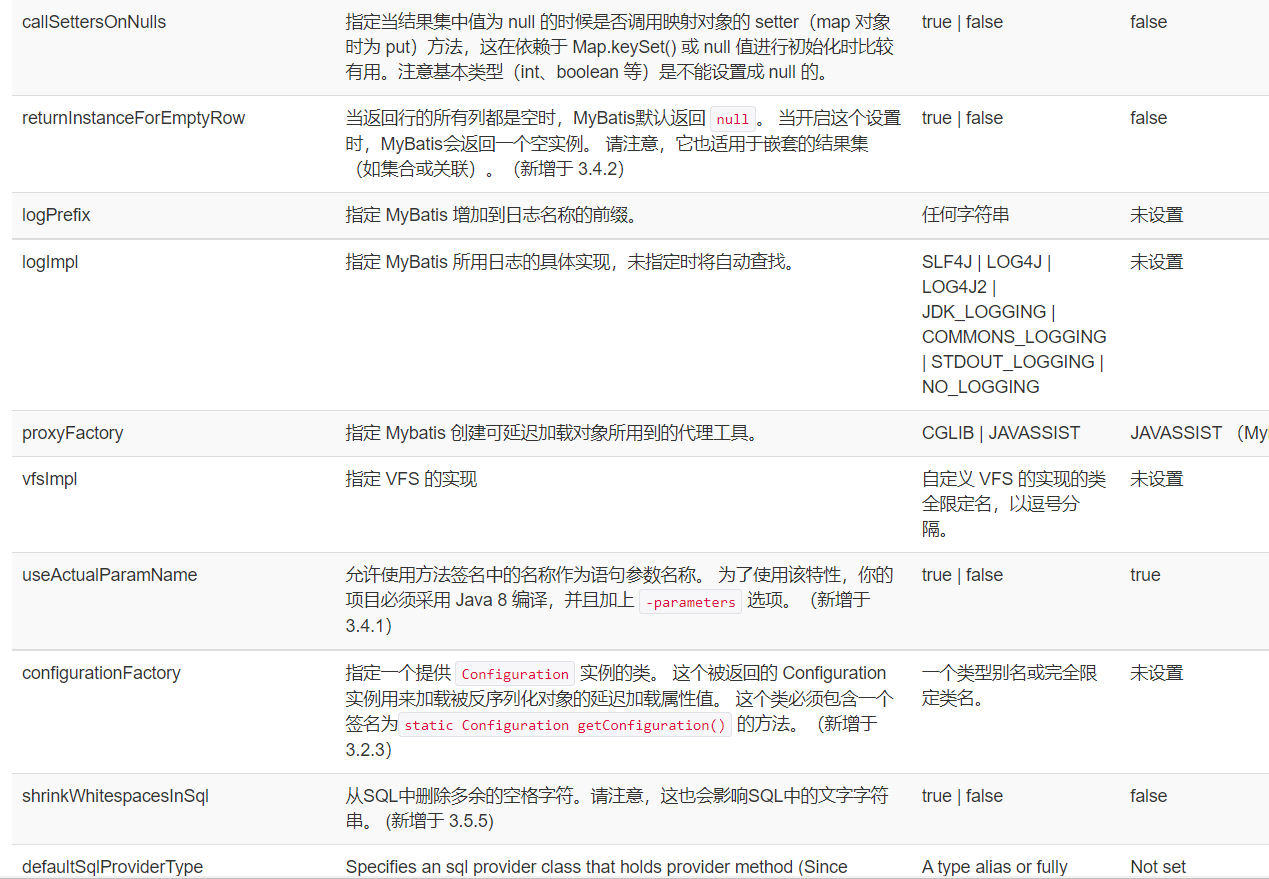Click the vfsImpl setting name
Viewport: 1269px width, 879px height.
point(50,479)
